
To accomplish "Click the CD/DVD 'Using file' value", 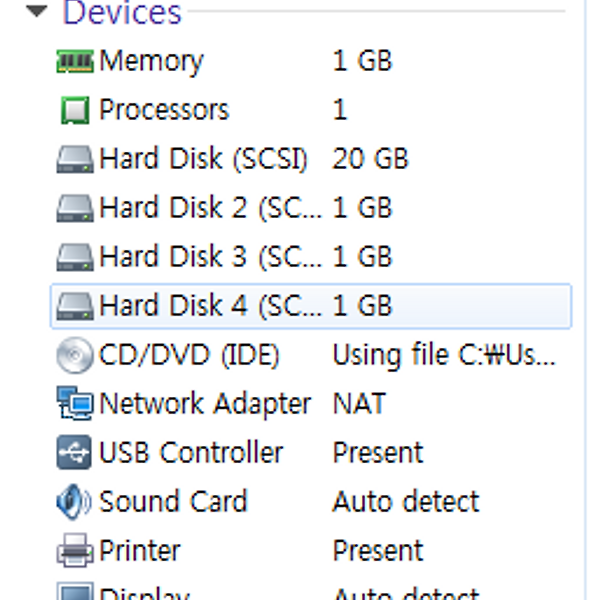I will pyautogui.click(x=444, y=355).
